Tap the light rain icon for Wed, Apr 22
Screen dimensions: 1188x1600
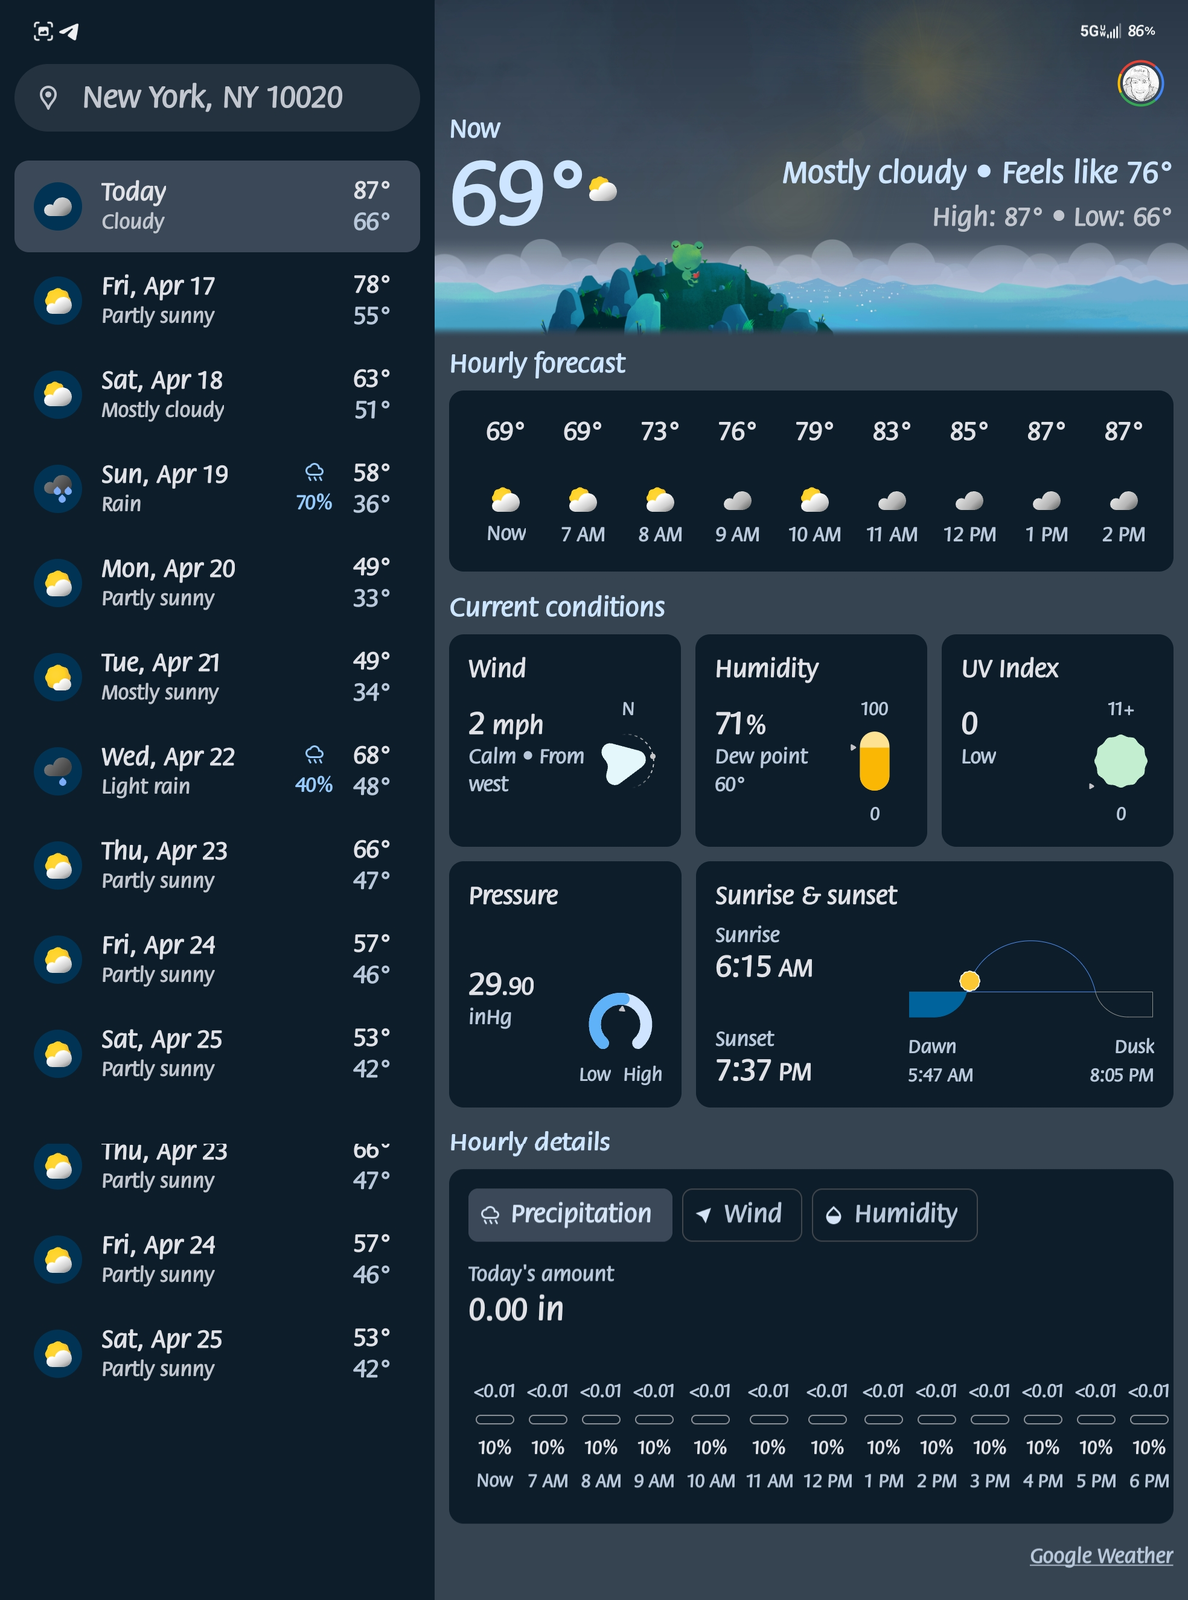(58, 771)
